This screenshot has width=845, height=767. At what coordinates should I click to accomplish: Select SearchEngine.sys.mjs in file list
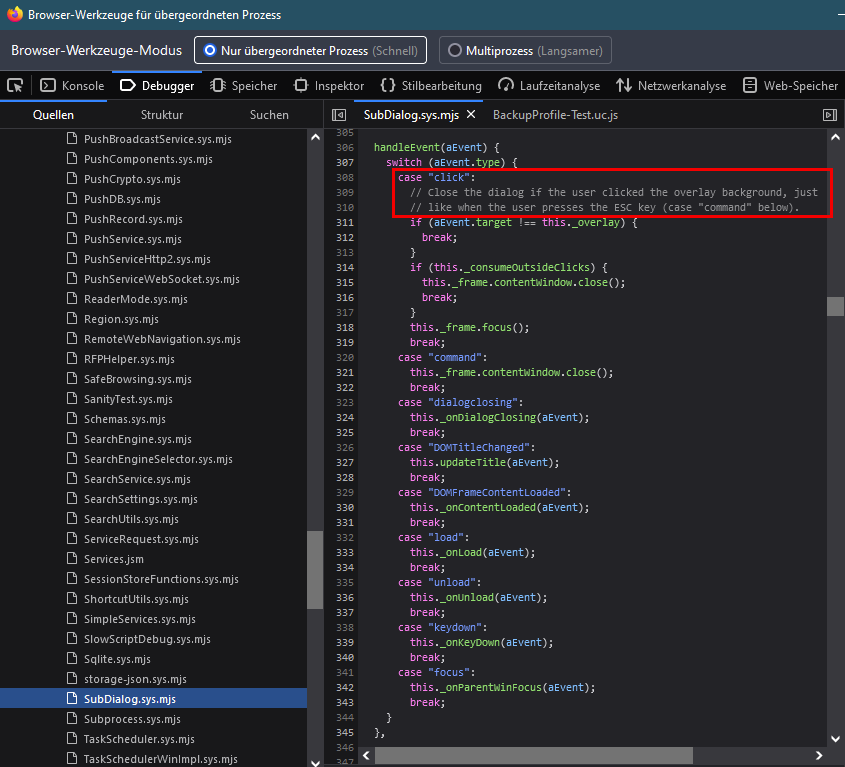[137, 439]
